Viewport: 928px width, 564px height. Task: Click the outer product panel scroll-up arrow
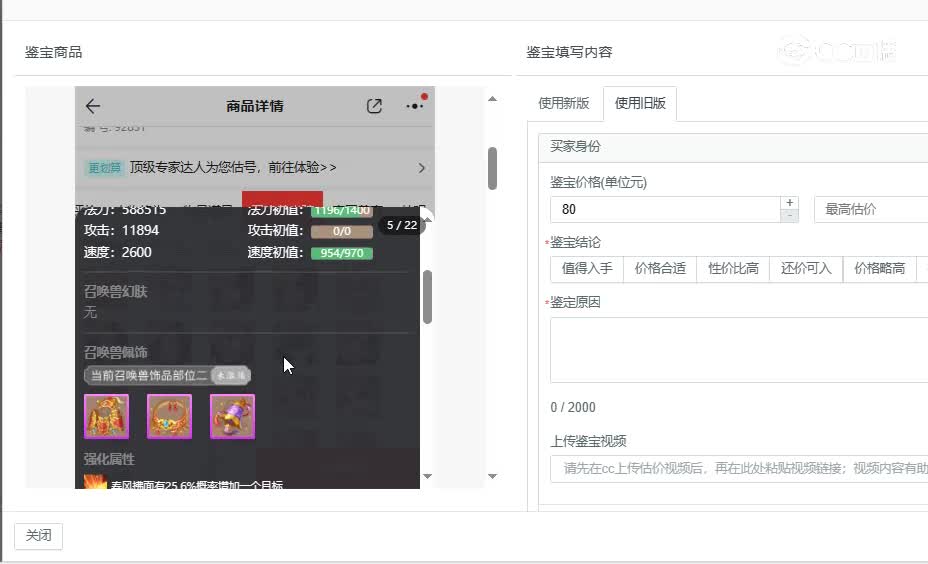(492, 99)
